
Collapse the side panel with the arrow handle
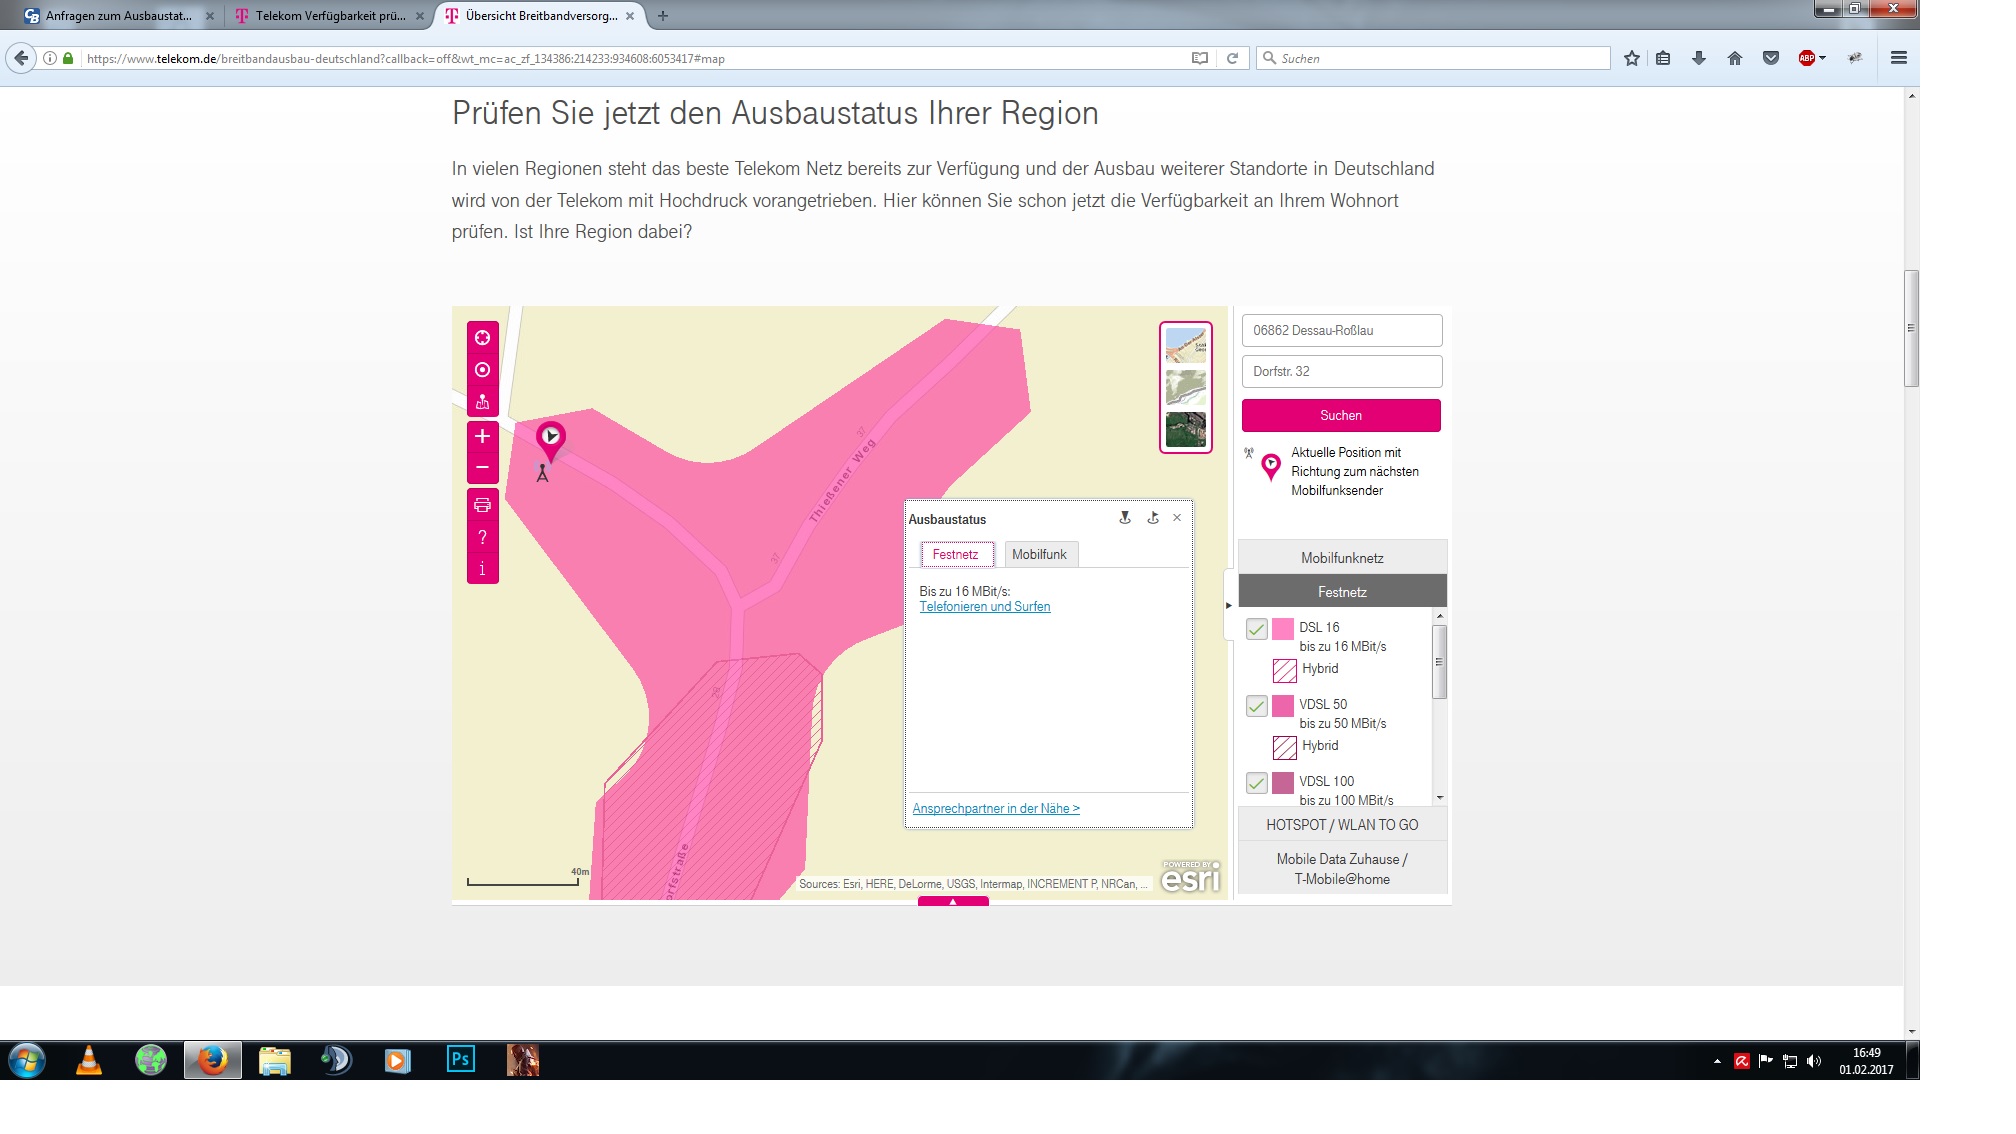[x=1228, y=605]
